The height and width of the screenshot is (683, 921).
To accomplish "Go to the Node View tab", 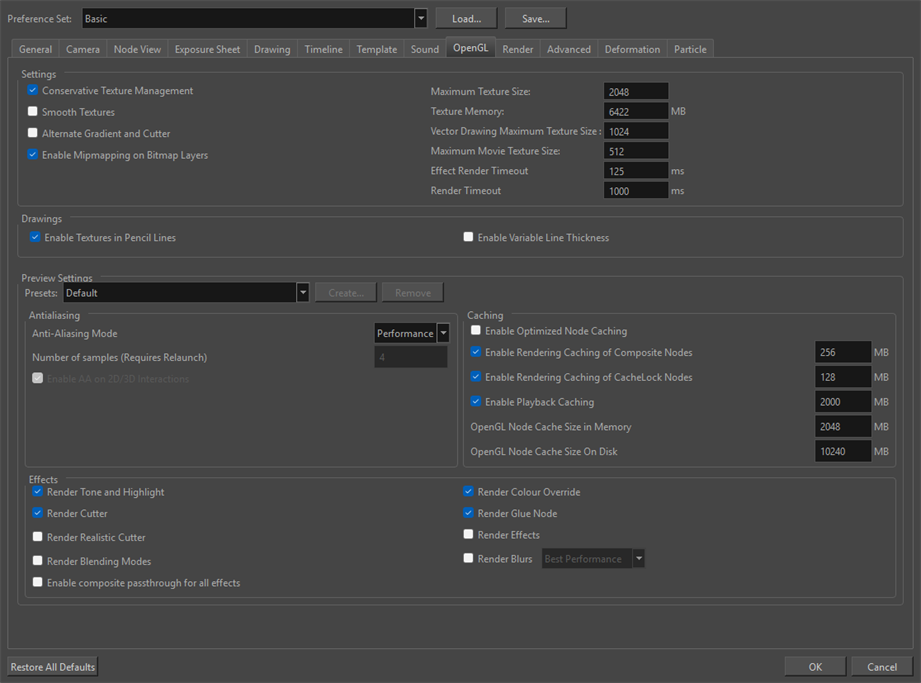I will [137, 49].
